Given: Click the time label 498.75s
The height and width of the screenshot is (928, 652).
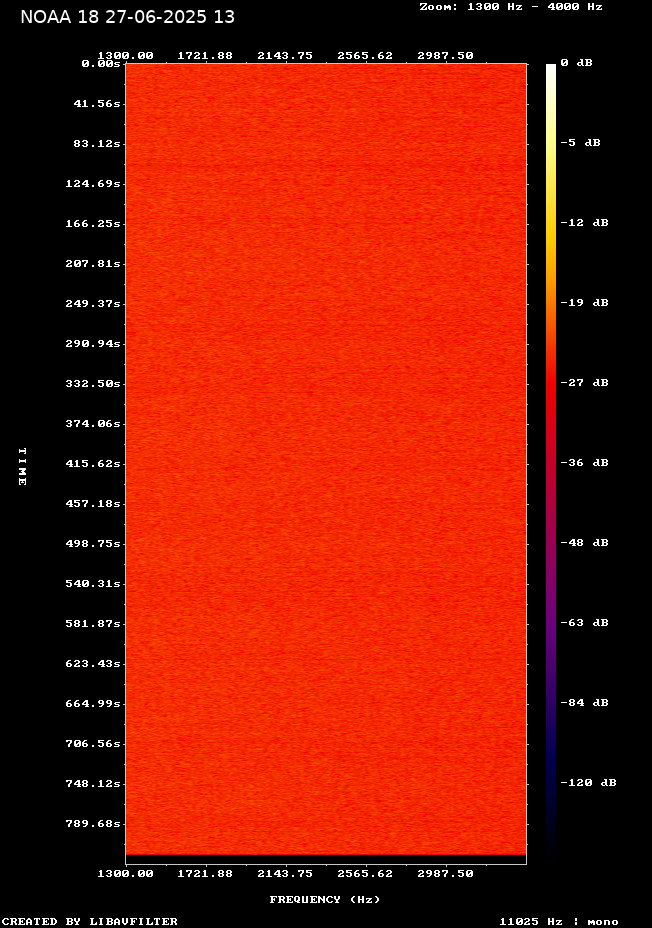Looking at the screenshot, I should coord(93,544).
